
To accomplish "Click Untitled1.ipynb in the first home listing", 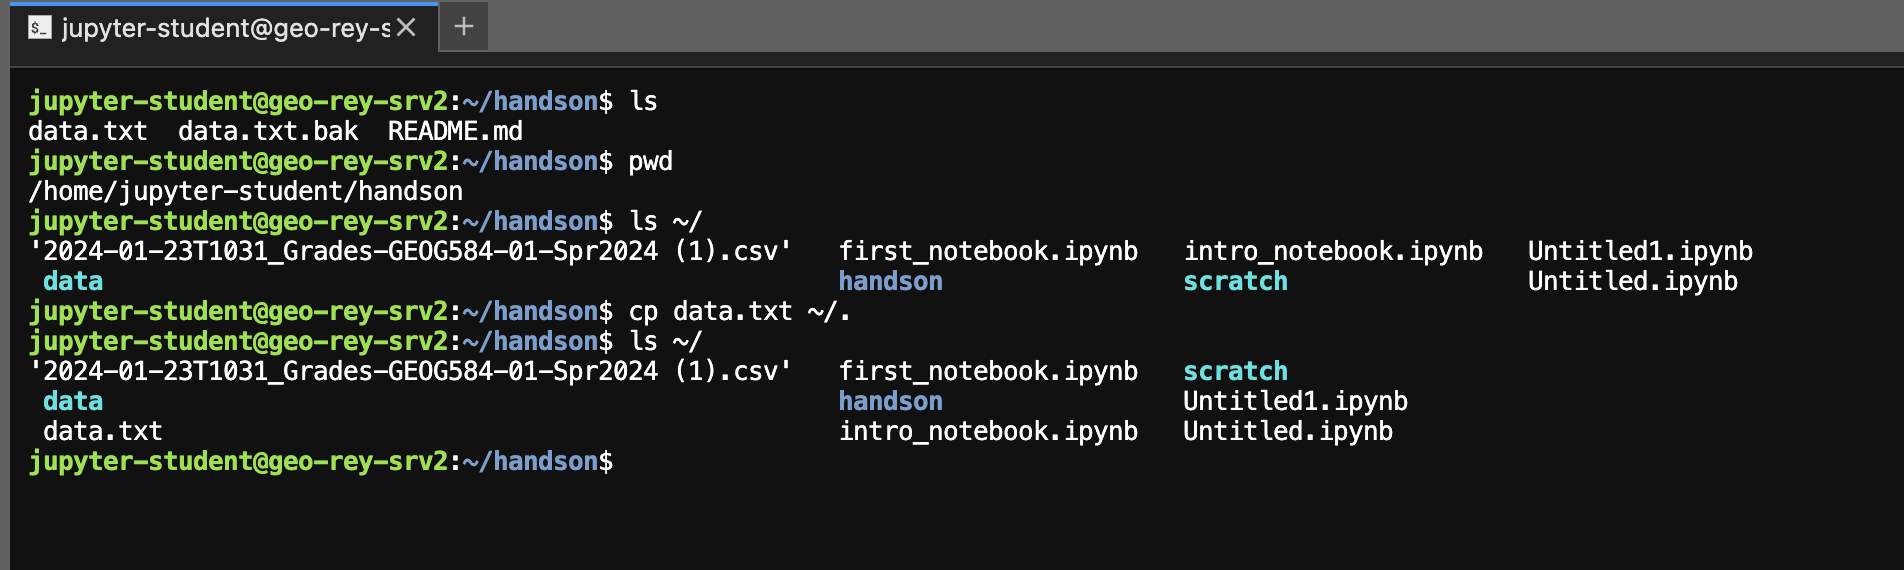I will click(1640, 251).
